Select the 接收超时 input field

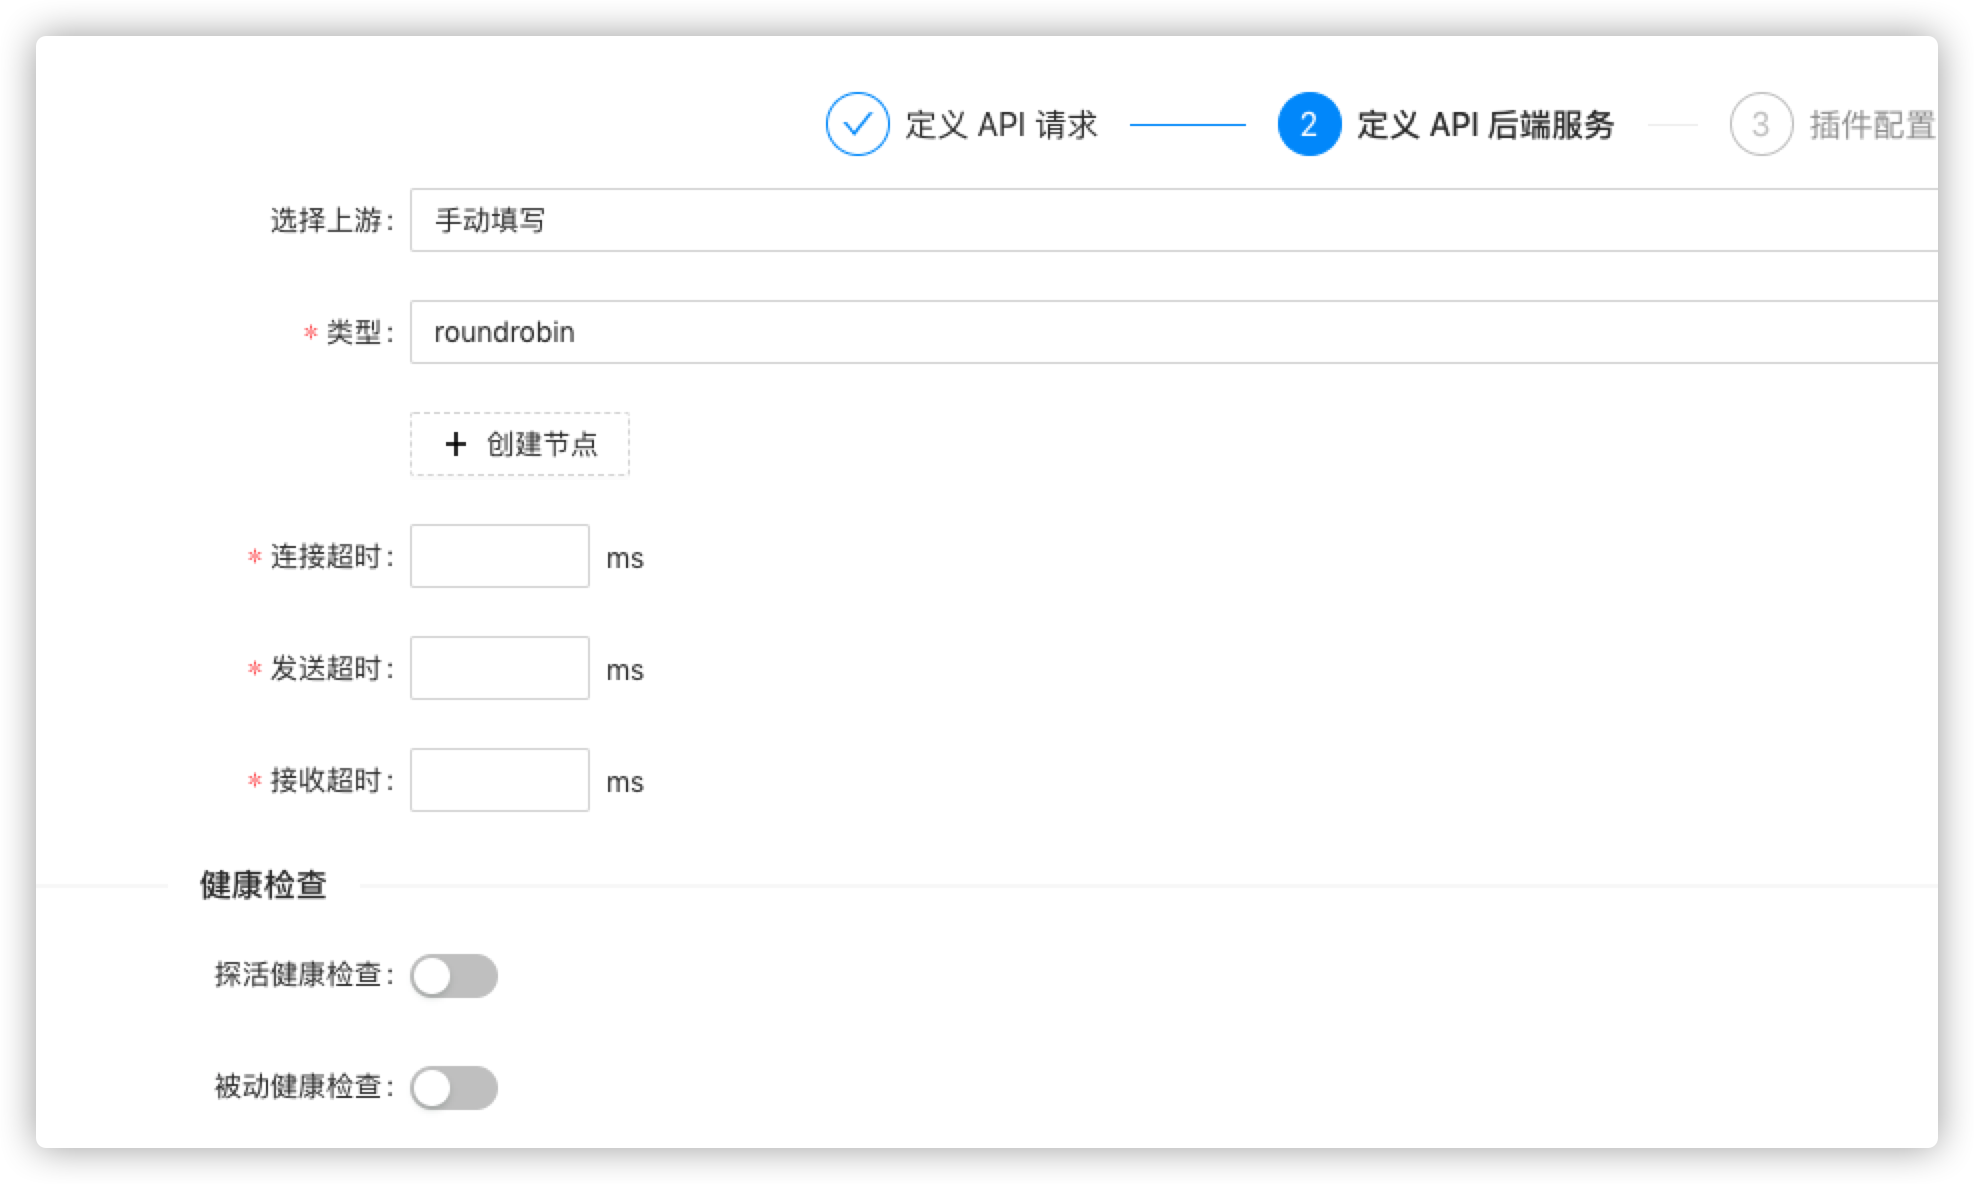pos(499,780)
